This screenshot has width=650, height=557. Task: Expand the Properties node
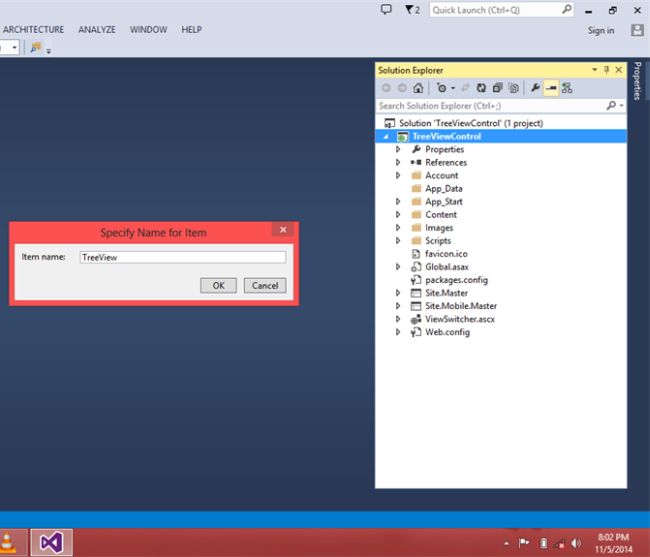pos(398,149)
